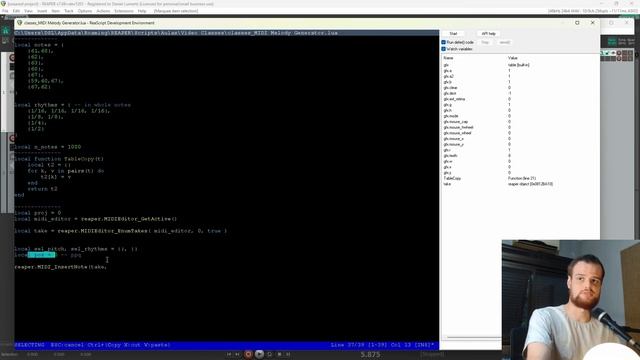
Task: Open the Options menu in REAPER
Action: coord(84,11)
